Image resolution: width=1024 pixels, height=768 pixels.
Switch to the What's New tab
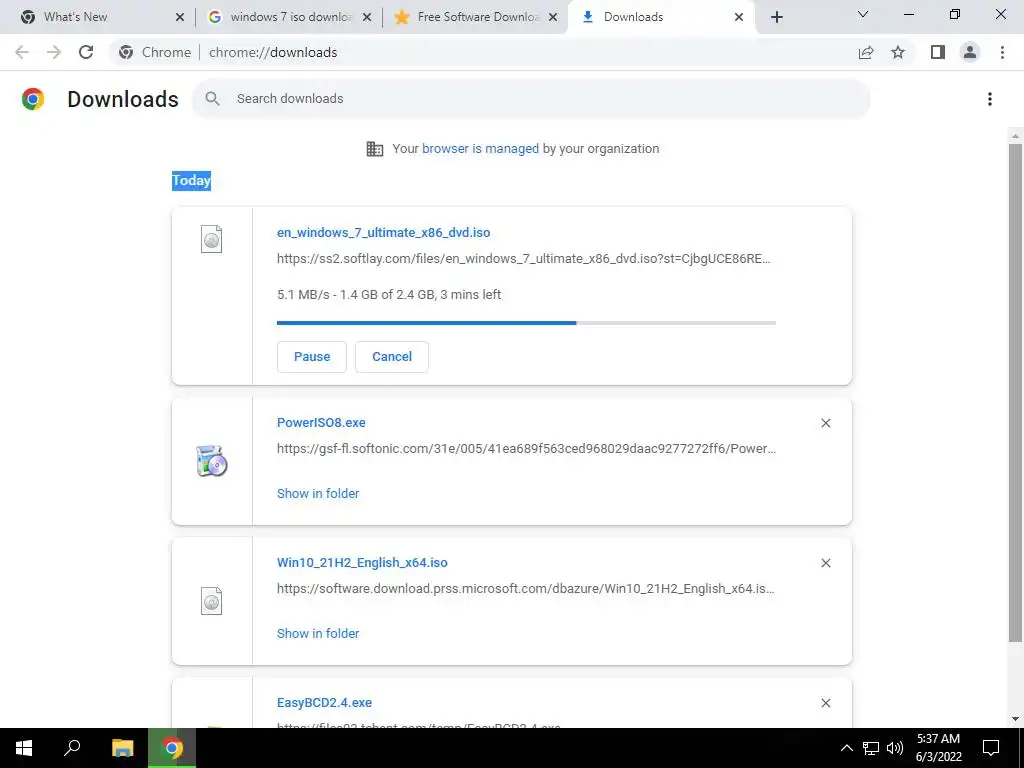coord(98,17)
